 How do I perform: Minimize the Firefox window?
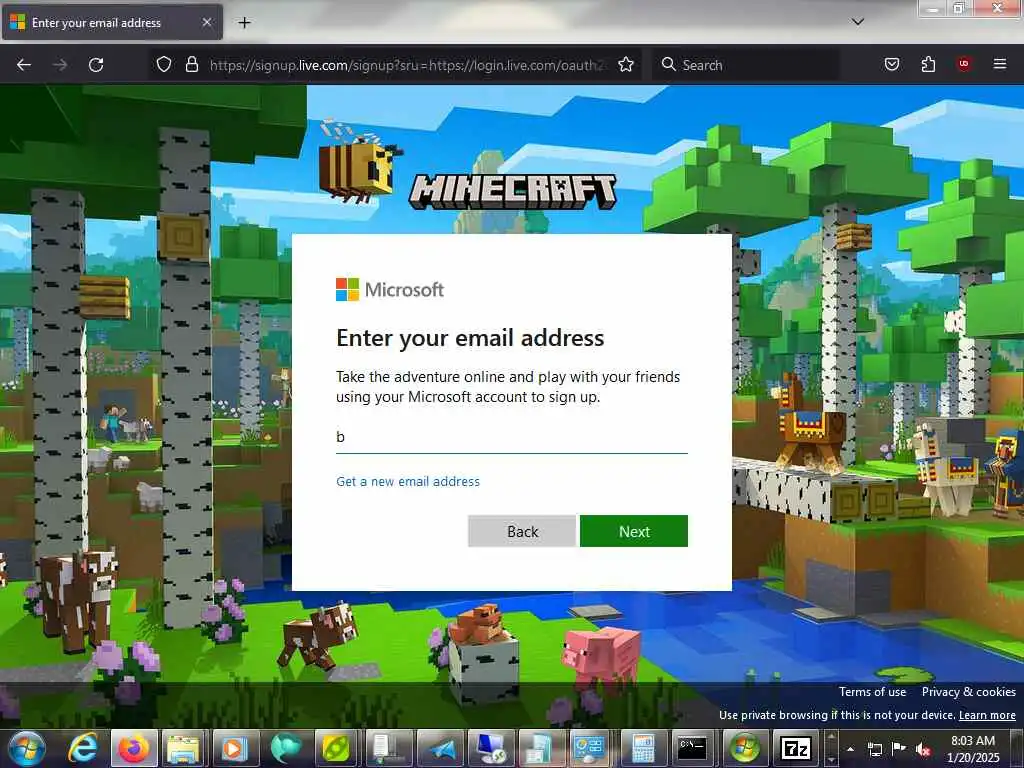click(932, 8)
